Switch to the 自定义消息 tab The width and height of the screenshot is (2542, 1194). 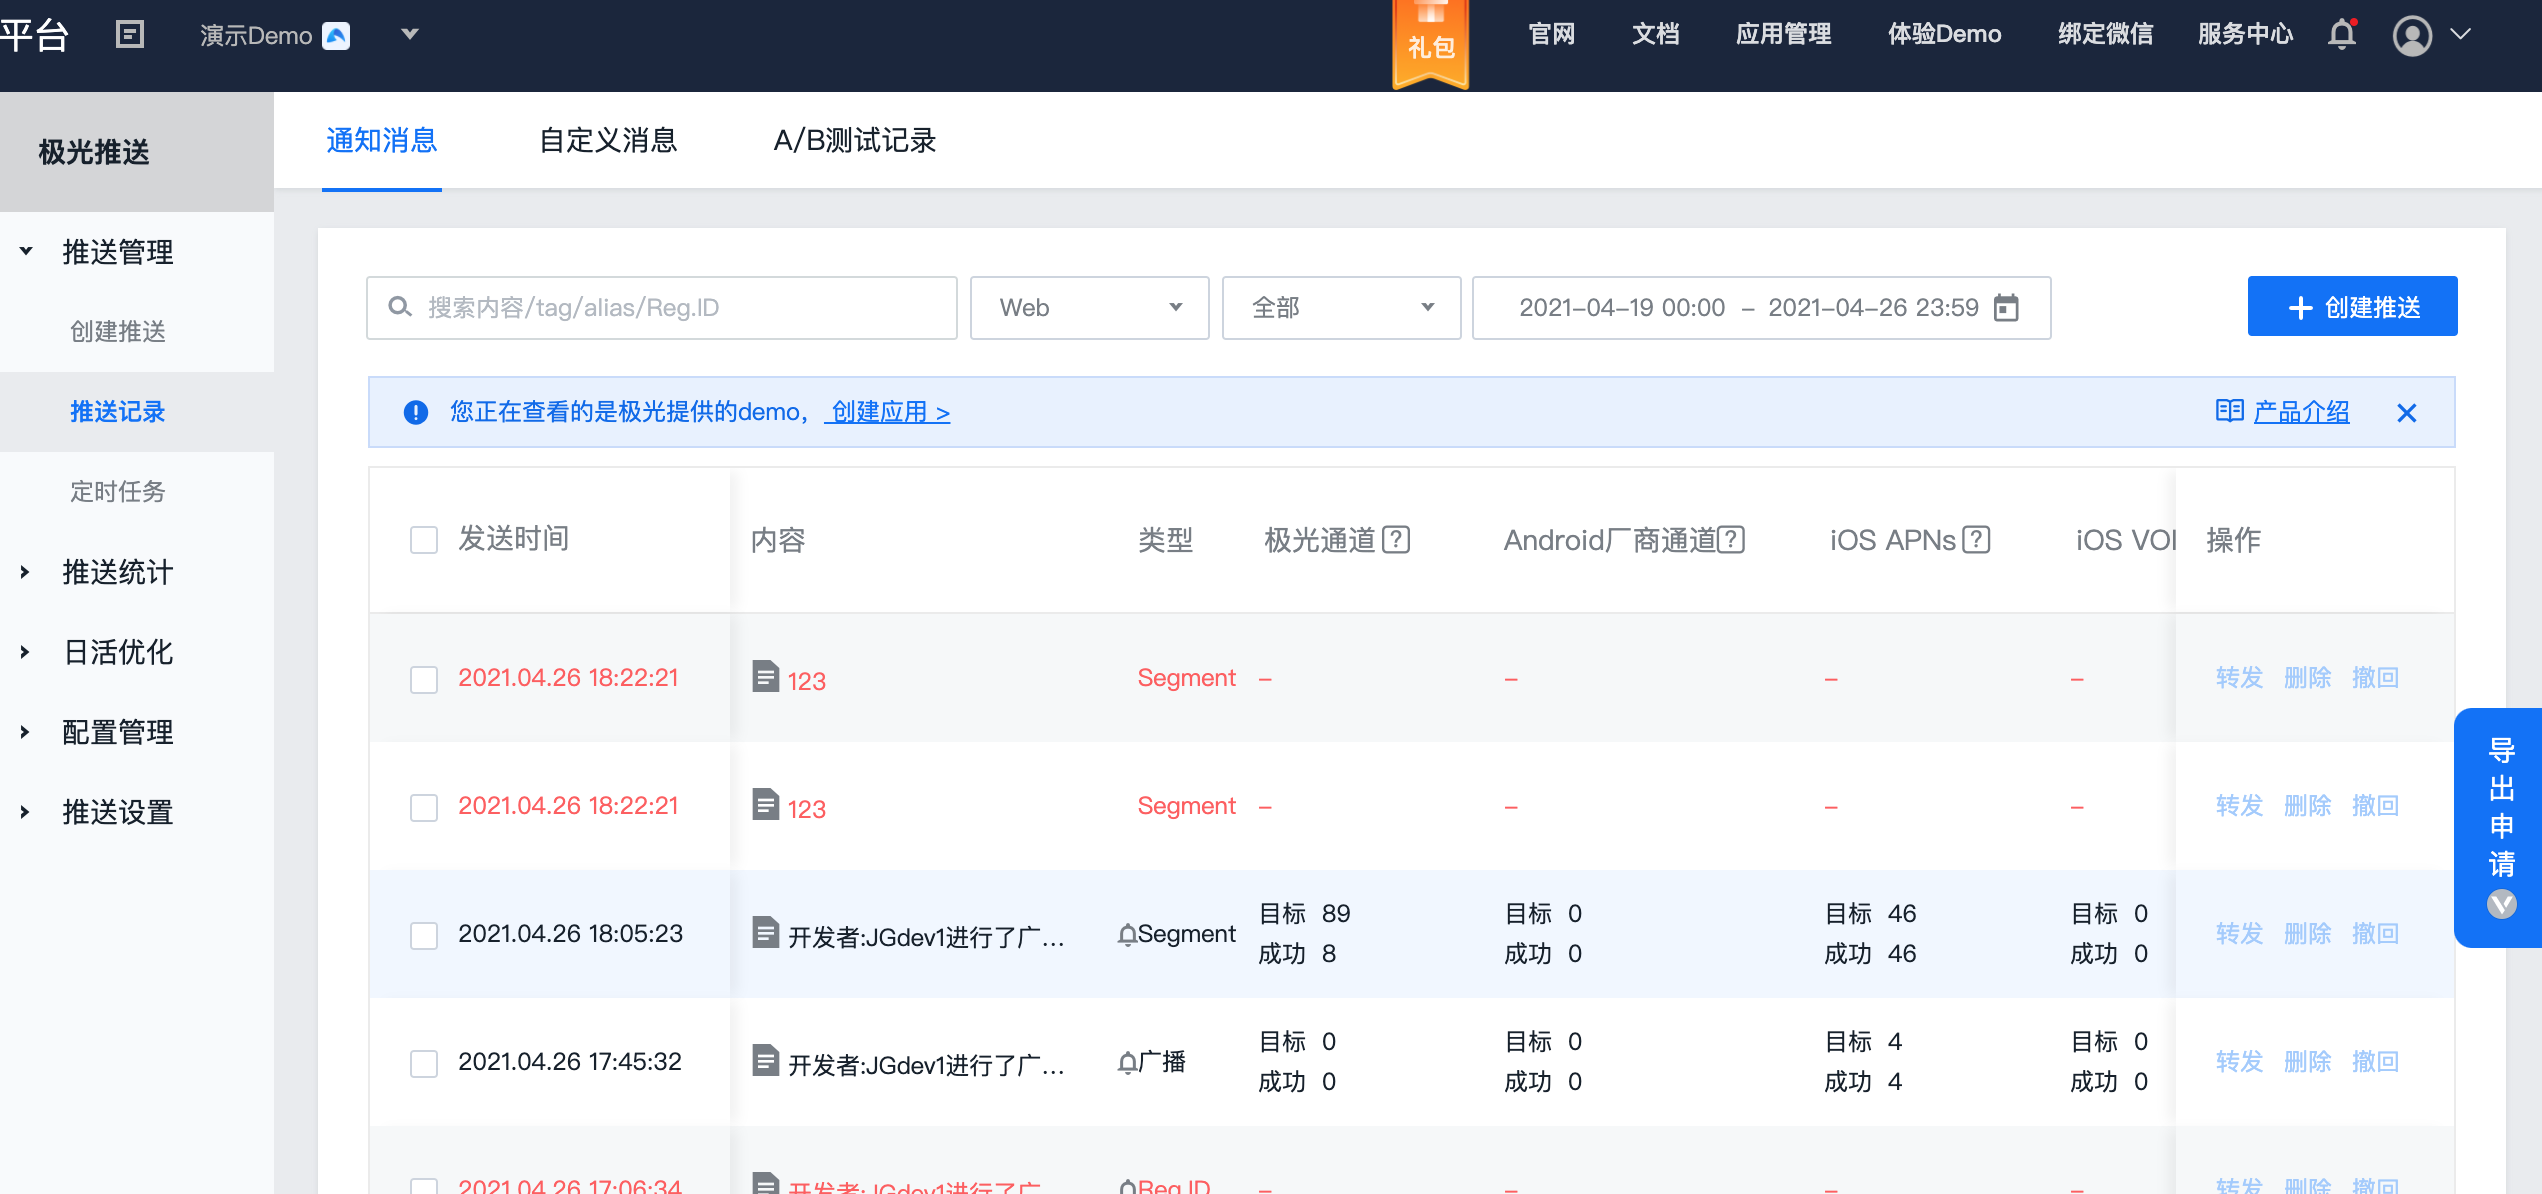tap(608, 141)
